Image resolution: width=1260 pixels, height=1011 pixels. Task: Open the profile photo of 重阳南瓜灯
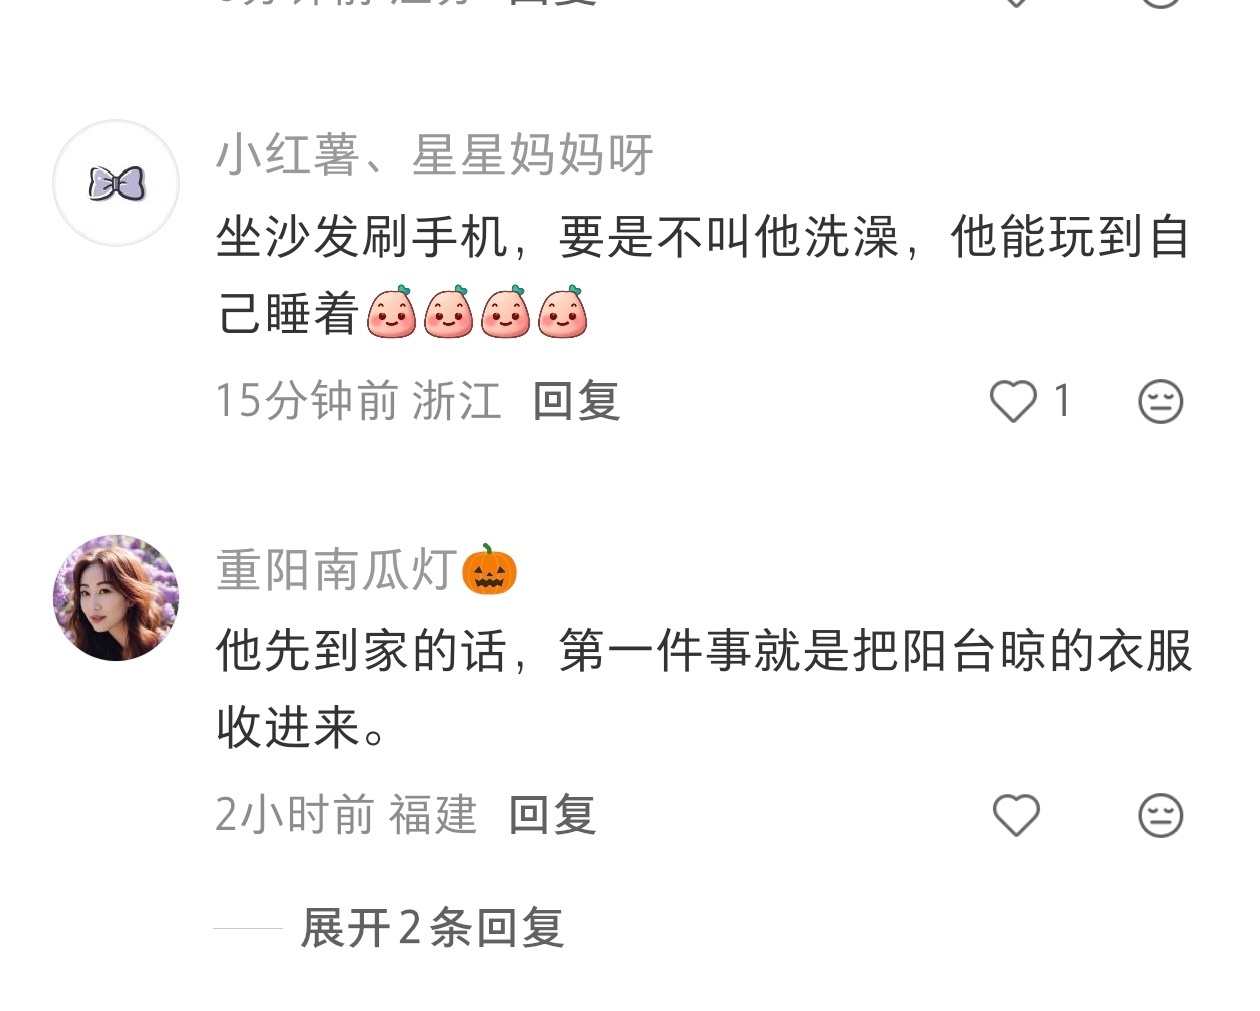pos(116,598)
